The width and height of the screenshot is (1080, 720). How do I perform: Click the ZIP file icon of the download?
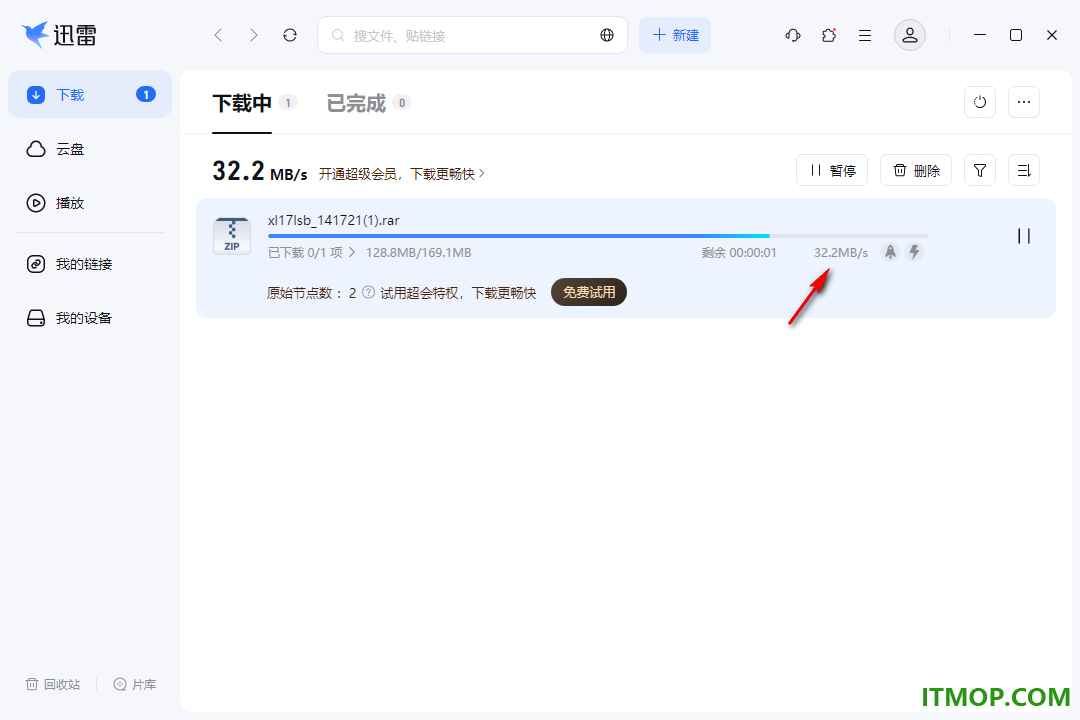tap(232, 236)
